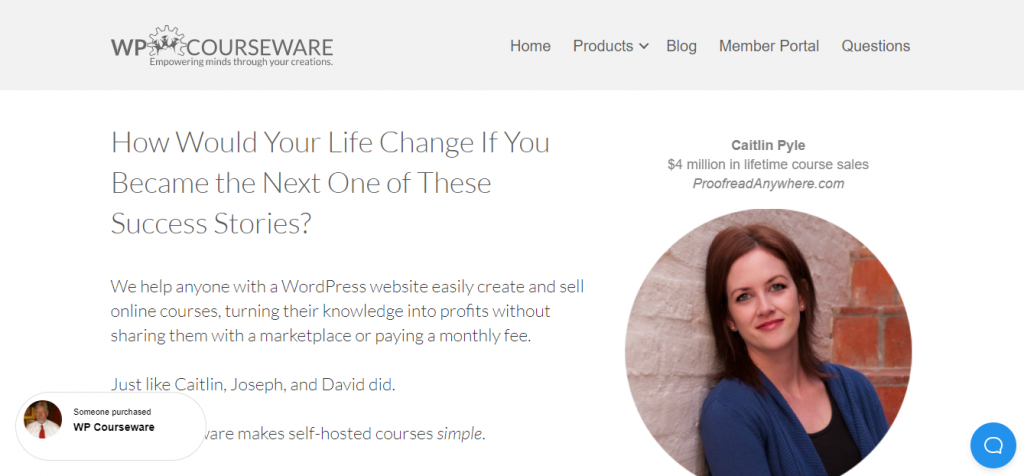
Task: Open the Questions page
Action: pyautogui.click(x=876, y=46)
